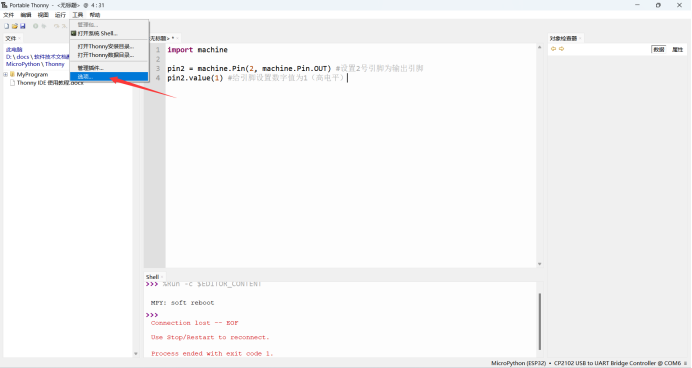
Task: Select the highlighted 选项... menu entry
Action: (109, 76)
